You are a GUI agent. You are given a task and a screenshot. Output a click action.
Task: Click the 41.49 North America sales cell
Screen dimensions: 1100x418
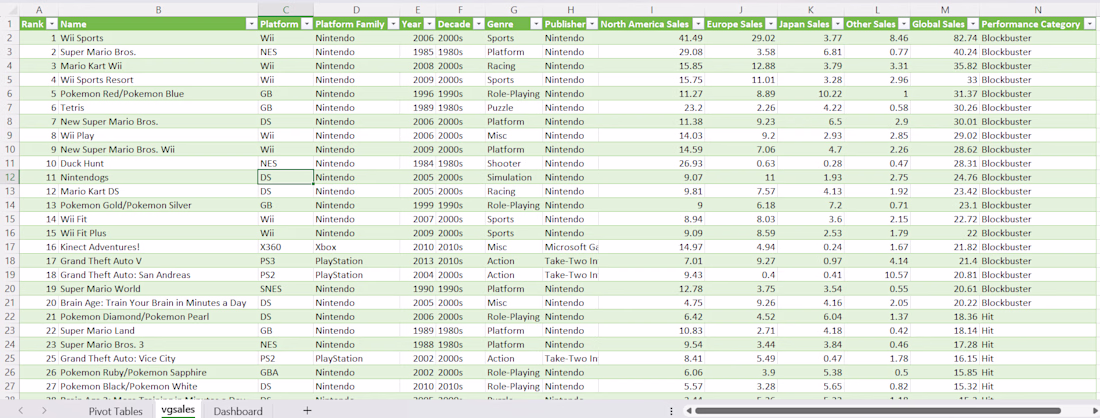(x=652, y=38)
